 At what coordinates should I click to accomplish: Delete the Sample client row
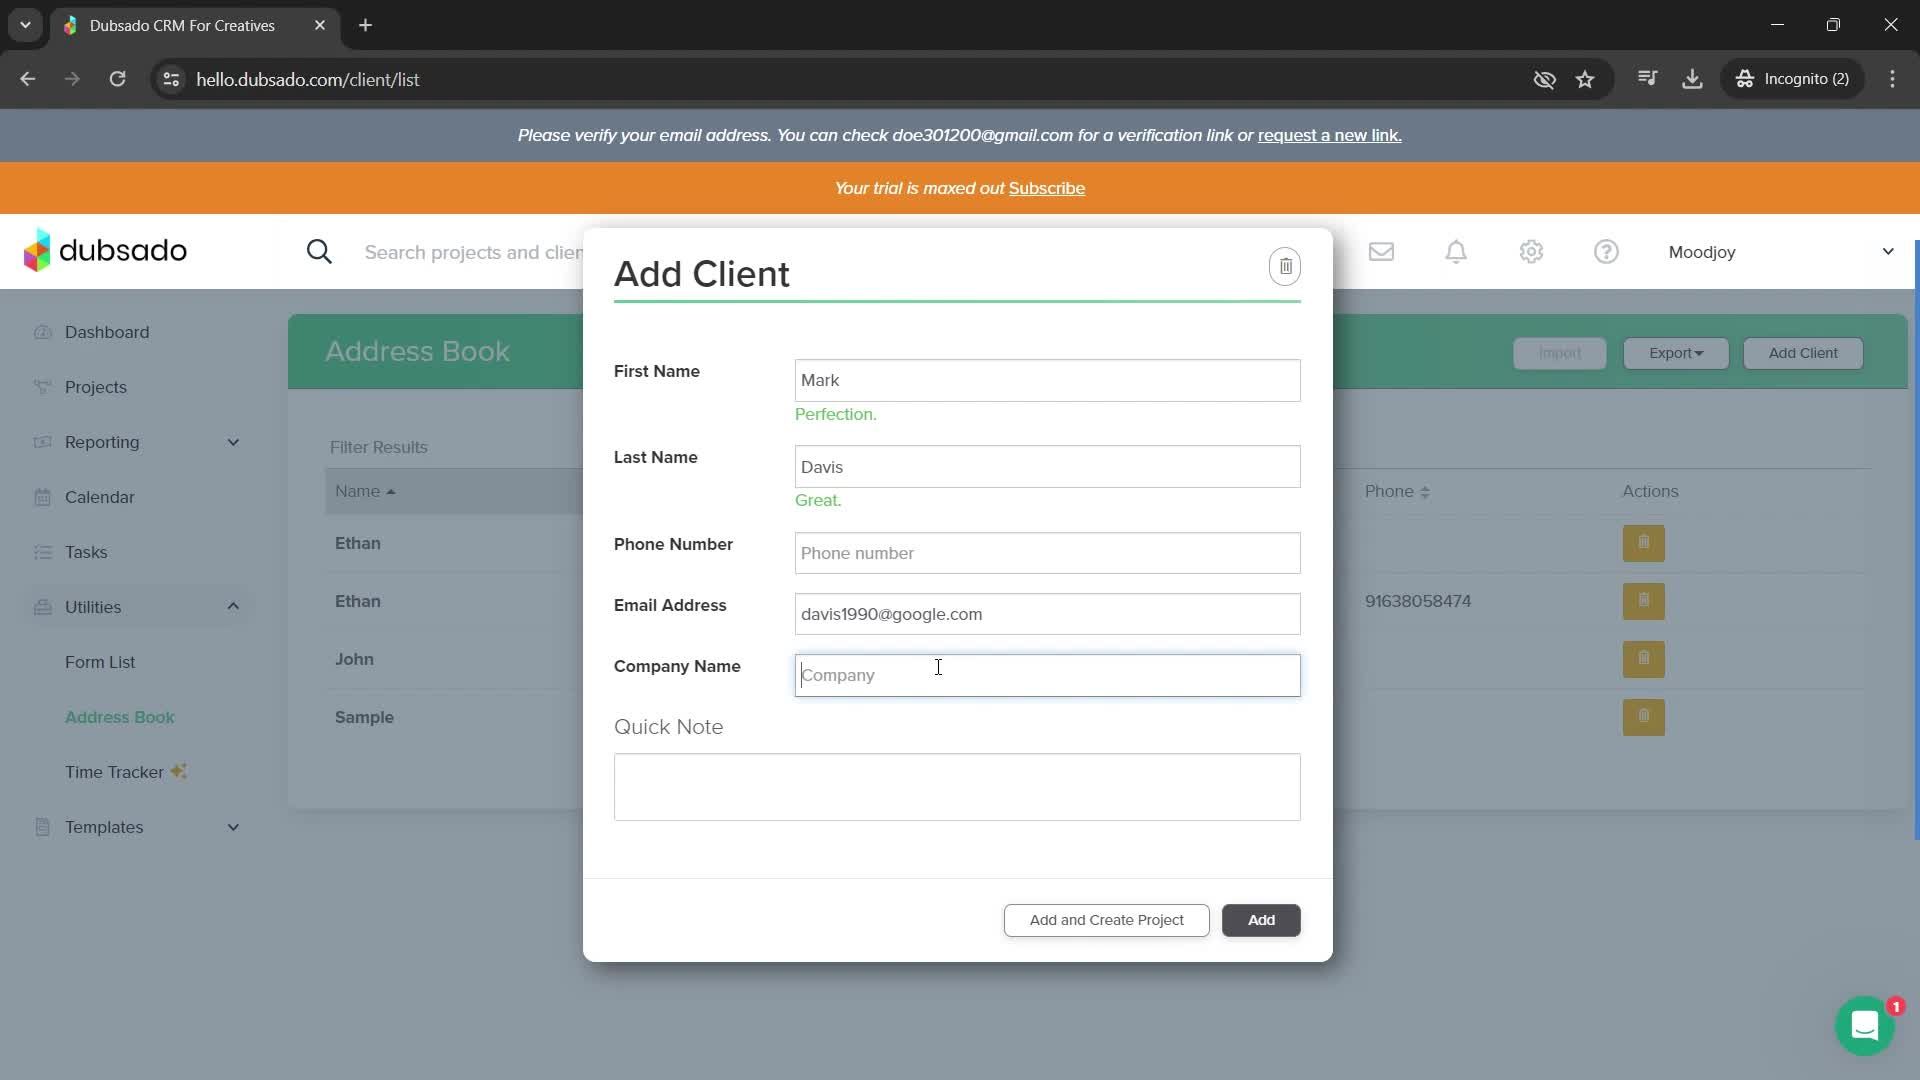click(1643, 717)
